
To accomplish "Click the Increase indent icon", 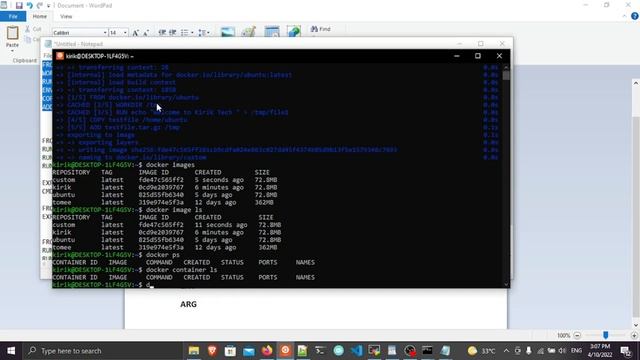I will 173,32.
